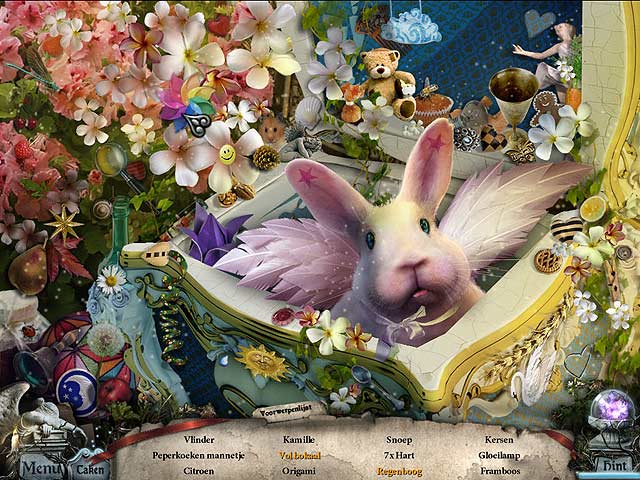Select the gold star ornament
Image resolution: width=640 pixels, height=480 pixels.
66,223
